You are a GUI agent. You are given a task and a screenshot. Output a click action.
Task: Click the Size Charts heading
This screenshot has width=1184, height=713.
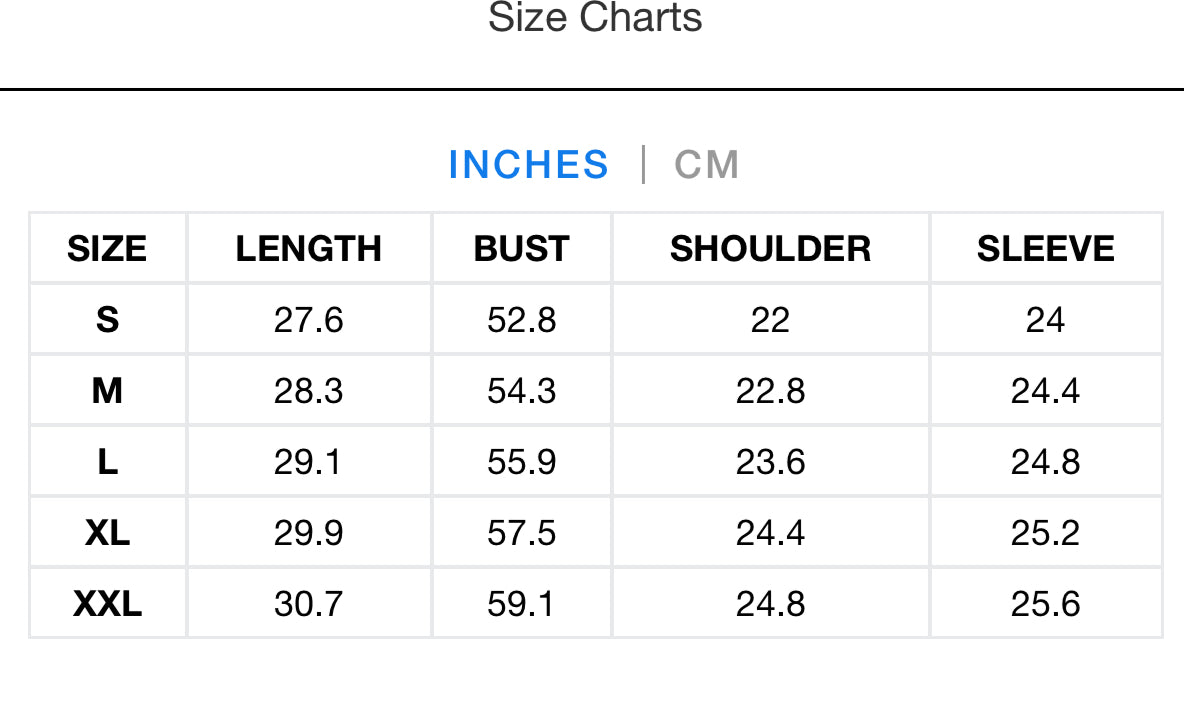595,18
